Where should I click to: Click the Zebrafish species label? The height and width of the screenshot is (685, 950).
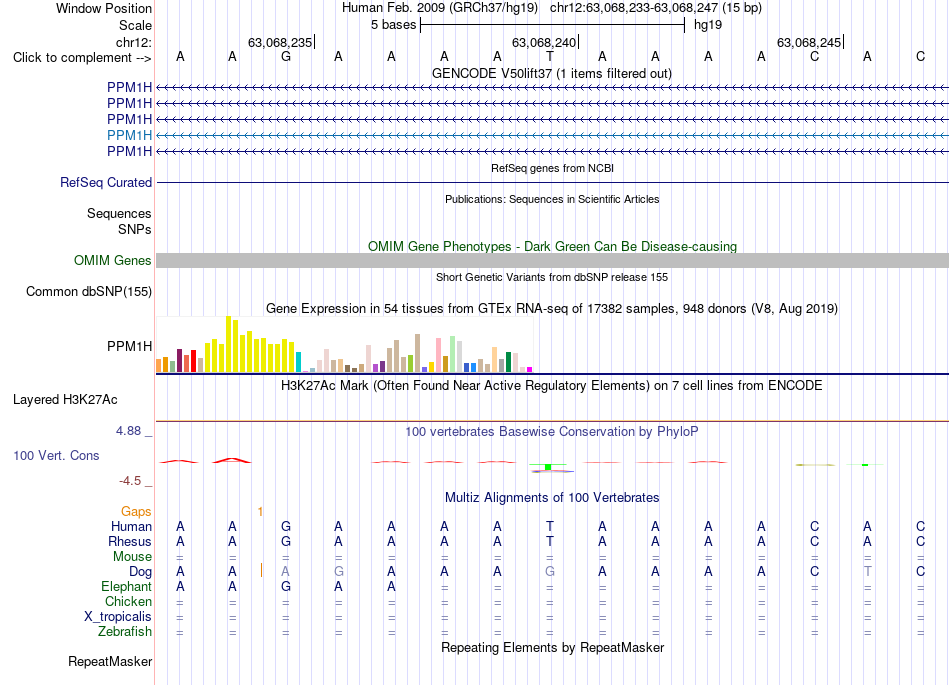125,631
